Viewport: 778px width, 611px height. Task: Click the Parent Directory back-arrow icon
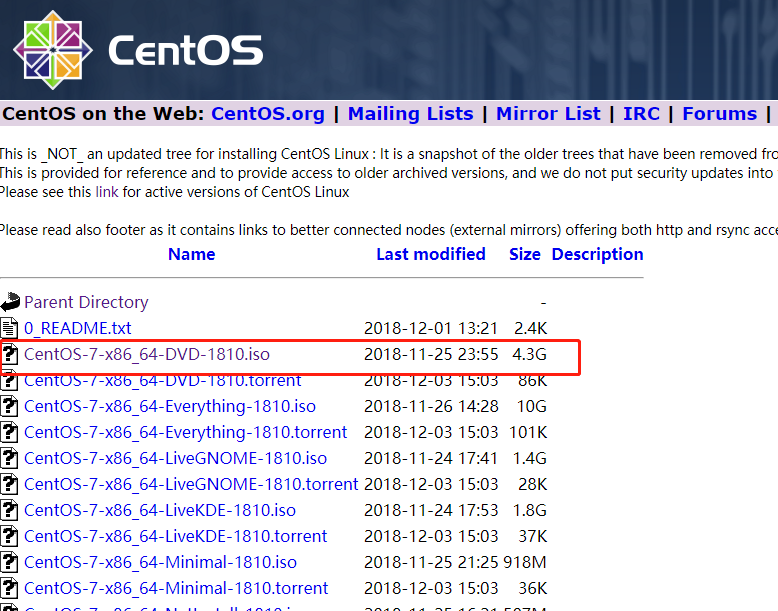pyautogui.click(x=10, y=302)
